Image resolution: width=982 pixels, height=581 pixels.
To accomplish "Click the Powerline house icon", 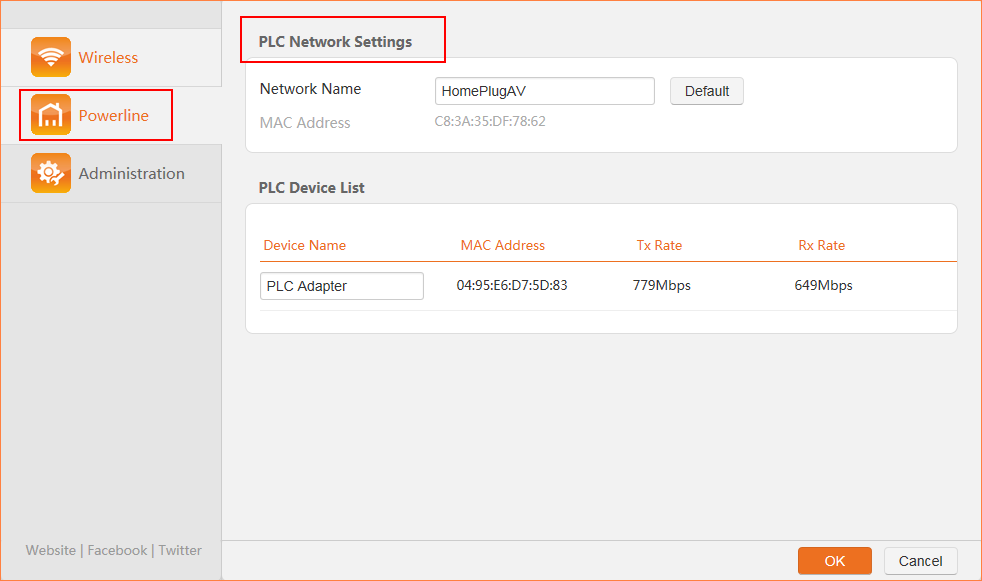I will [51, 115].
